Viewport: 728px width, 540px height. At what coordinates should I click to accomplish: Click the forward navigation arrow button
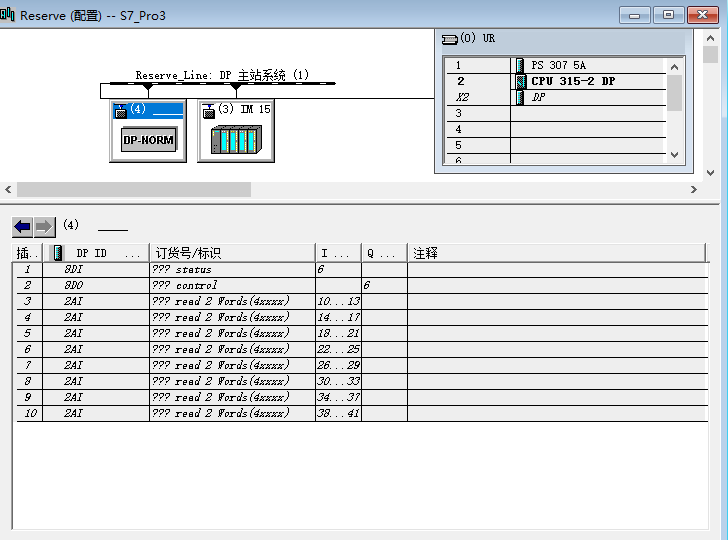pos(45,226)
